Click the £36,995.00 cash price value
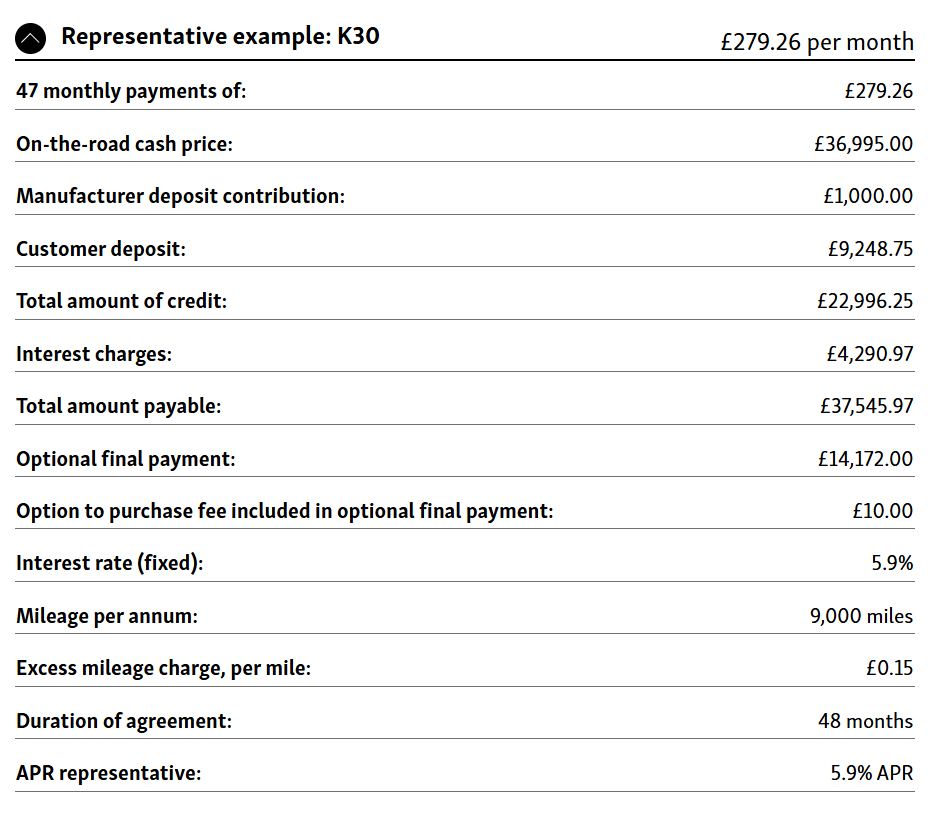 point(863,144)
